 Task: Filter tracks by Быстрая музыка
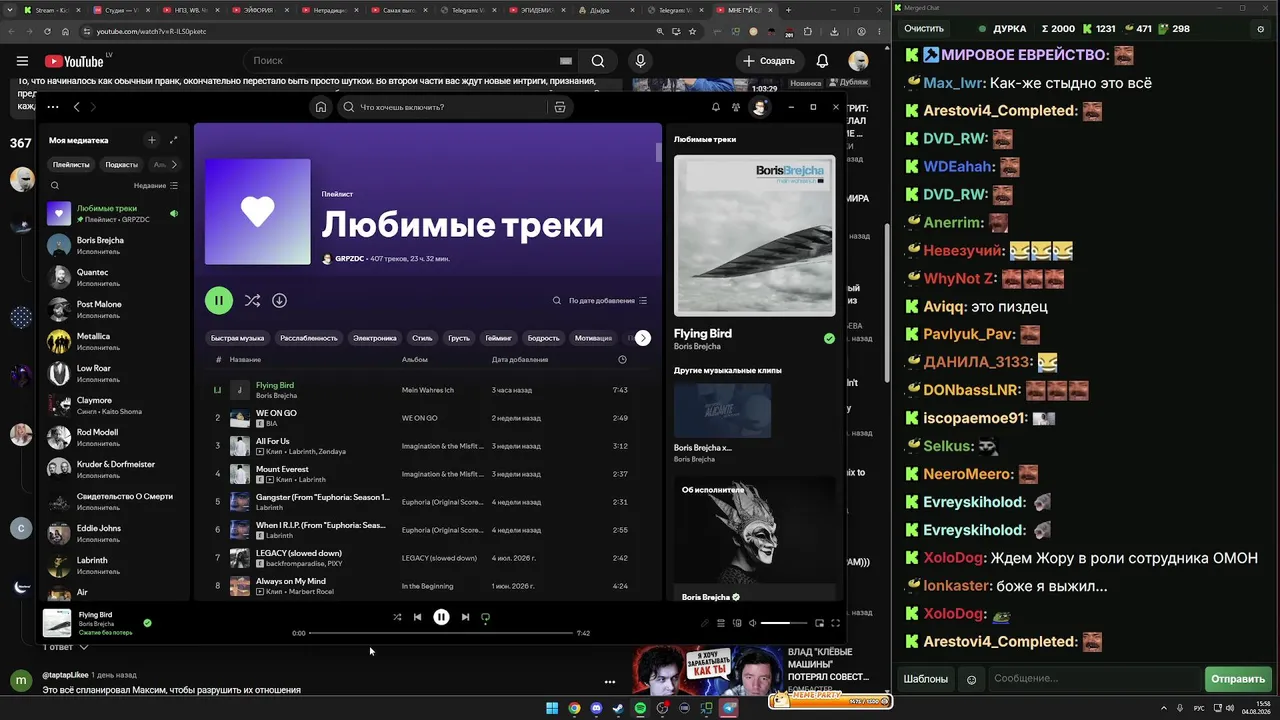(238, 338)
